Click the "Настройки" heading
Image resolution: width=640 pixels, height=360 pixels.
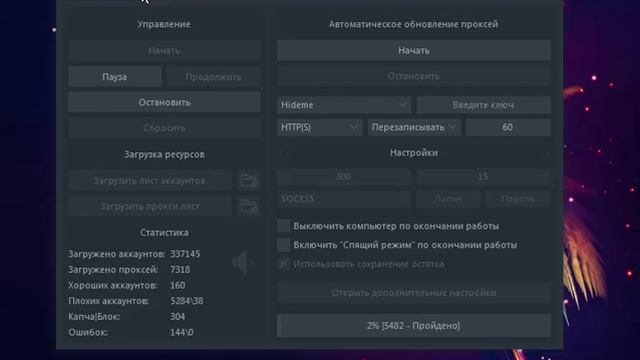click(x=413, y=153)
